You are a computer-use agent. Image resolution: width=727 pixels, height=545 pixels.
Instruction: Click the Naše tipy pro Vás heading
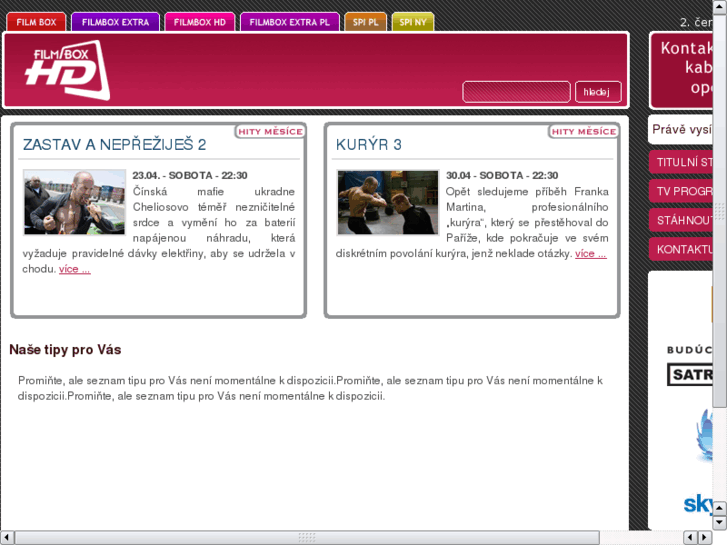point(65,350)
